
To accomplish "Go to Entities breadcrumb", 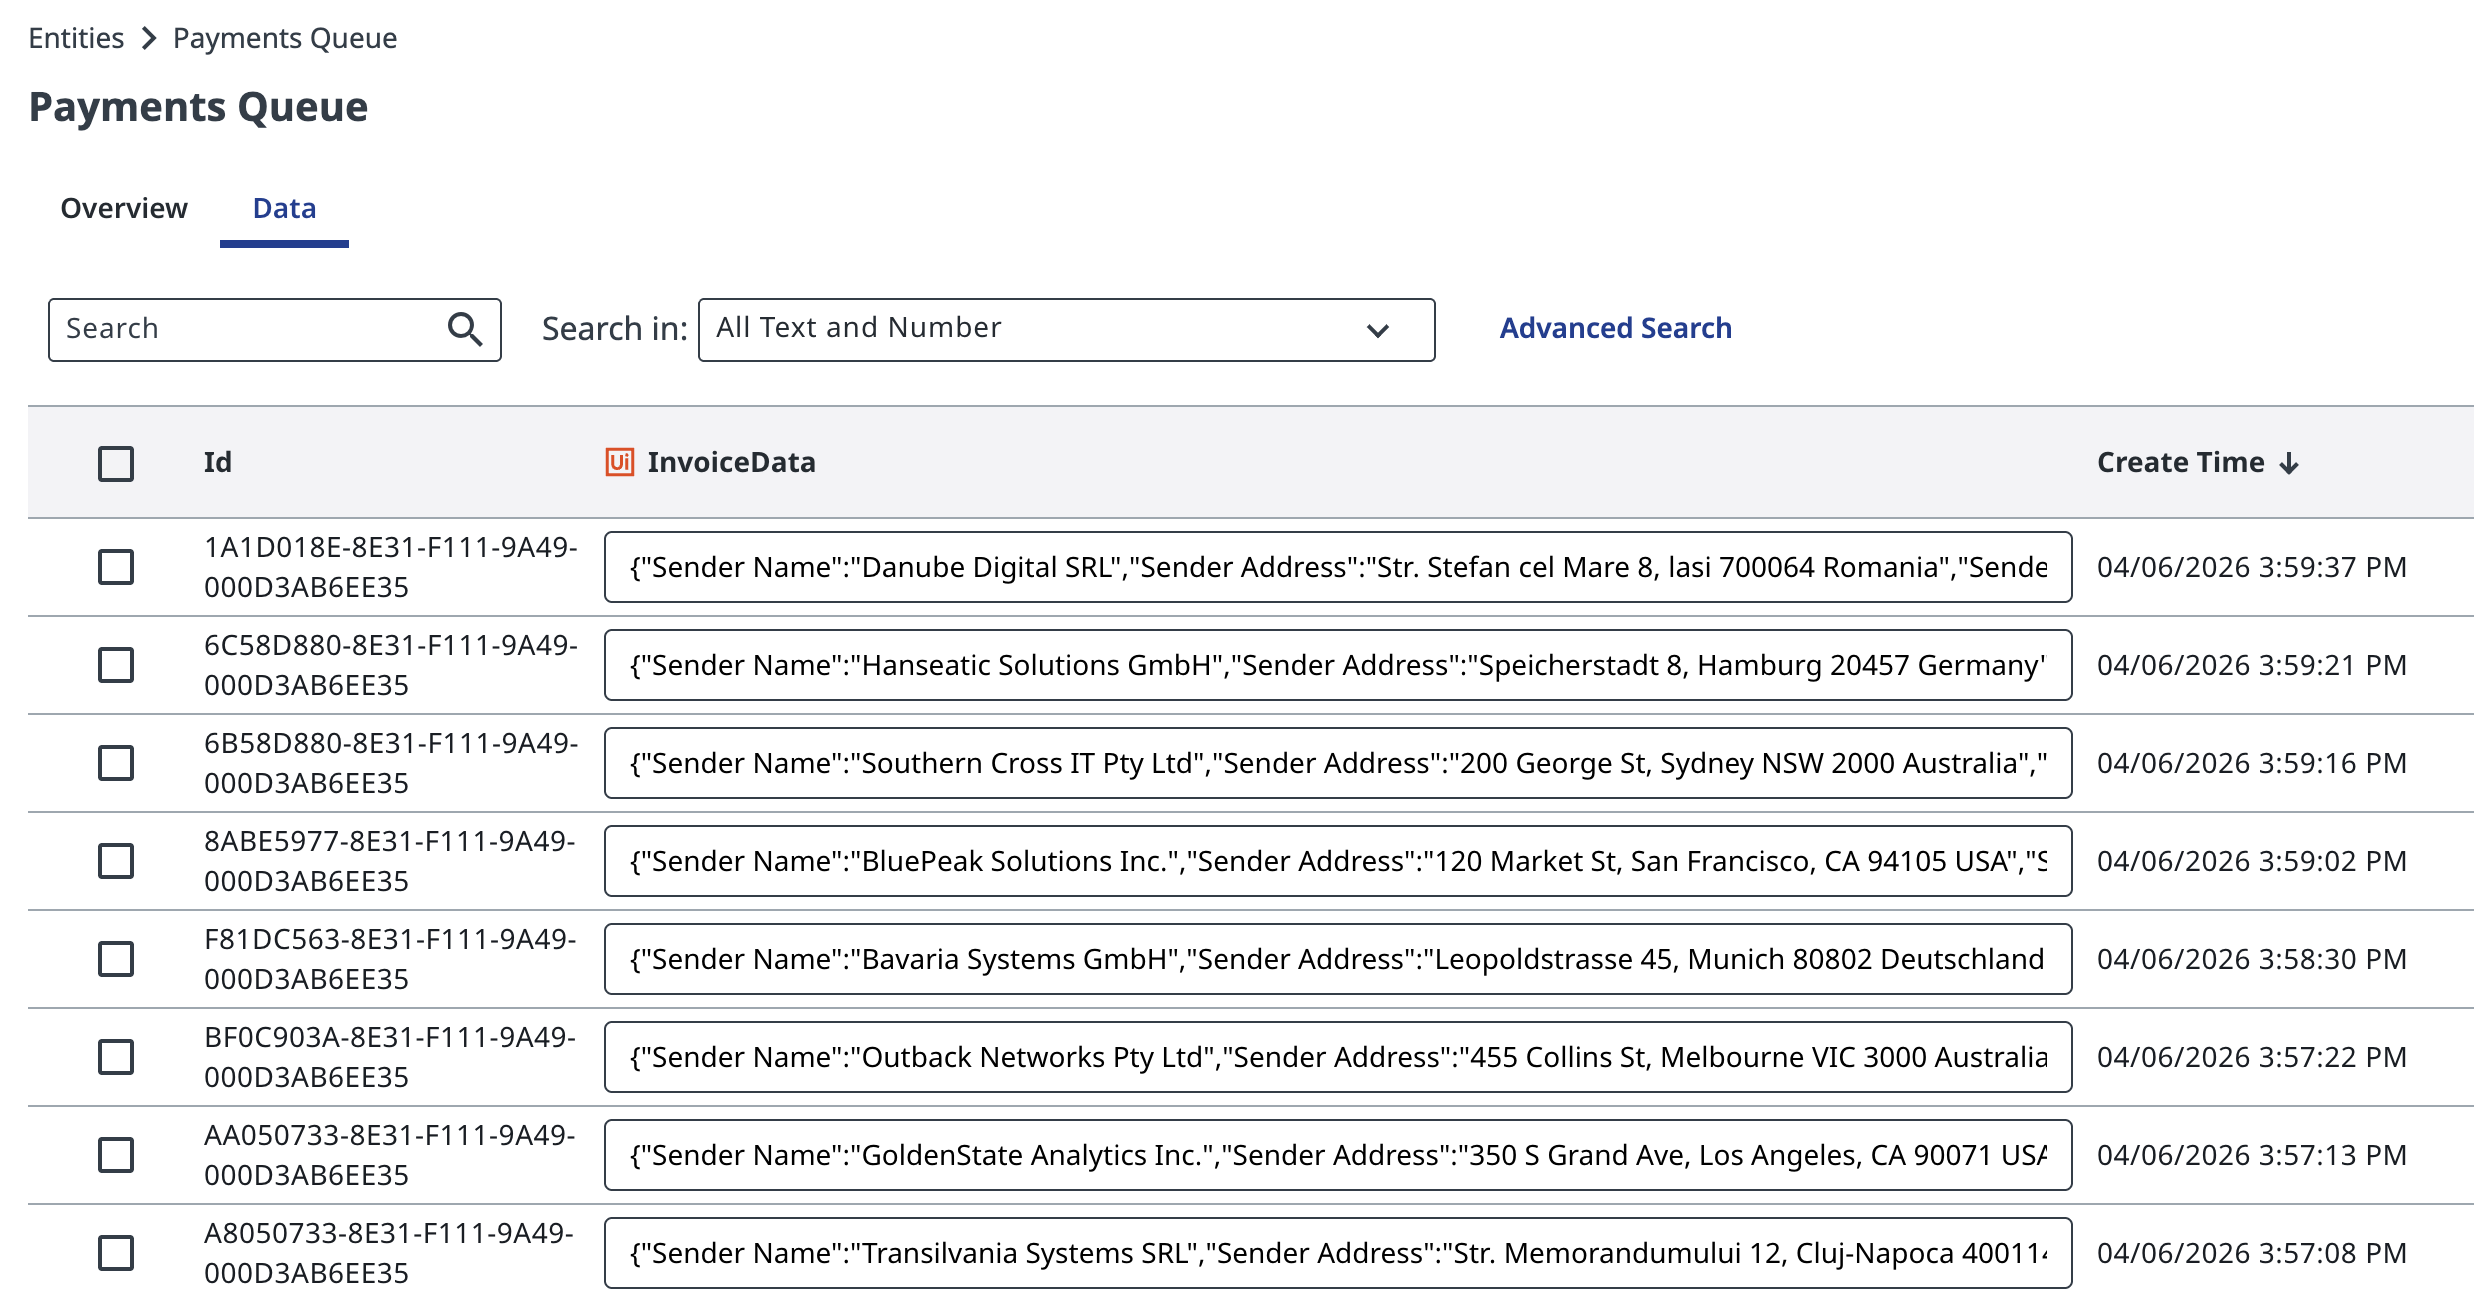I will coord(76,38).
